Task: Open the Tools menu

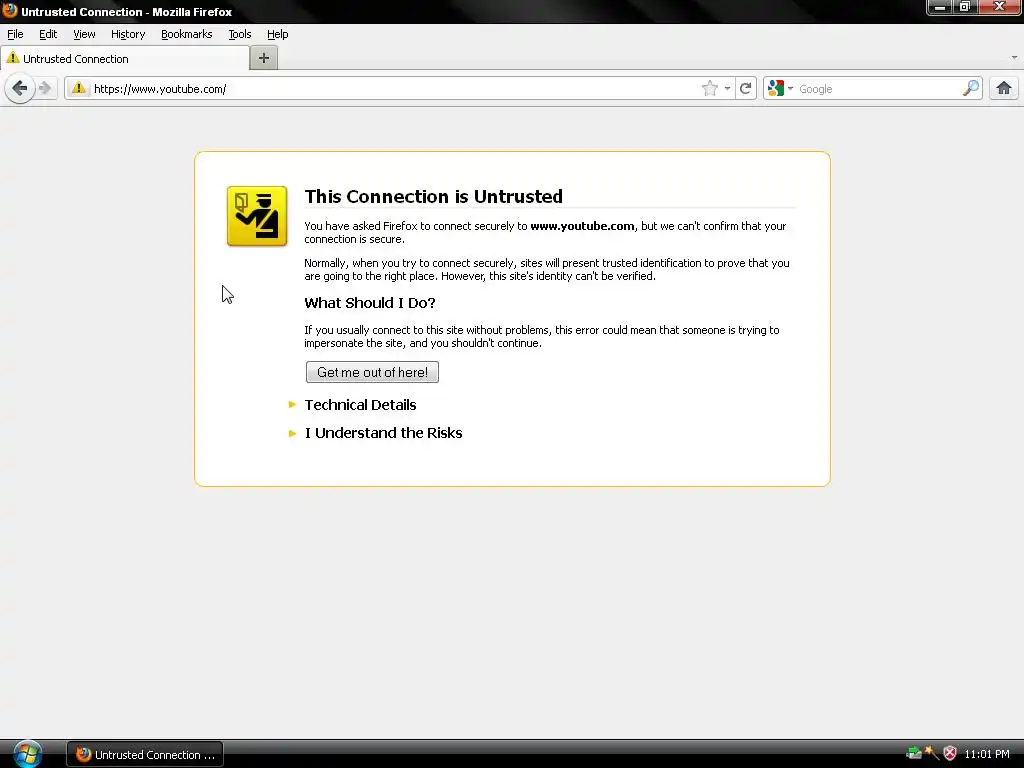Action: (x=240, y=34)
